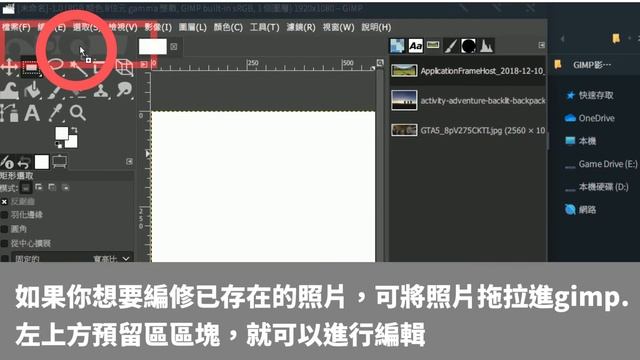Select activity-adventure-backlit-backpack image in list
This screenshot has width=640, height=360.
coord(468,100)
